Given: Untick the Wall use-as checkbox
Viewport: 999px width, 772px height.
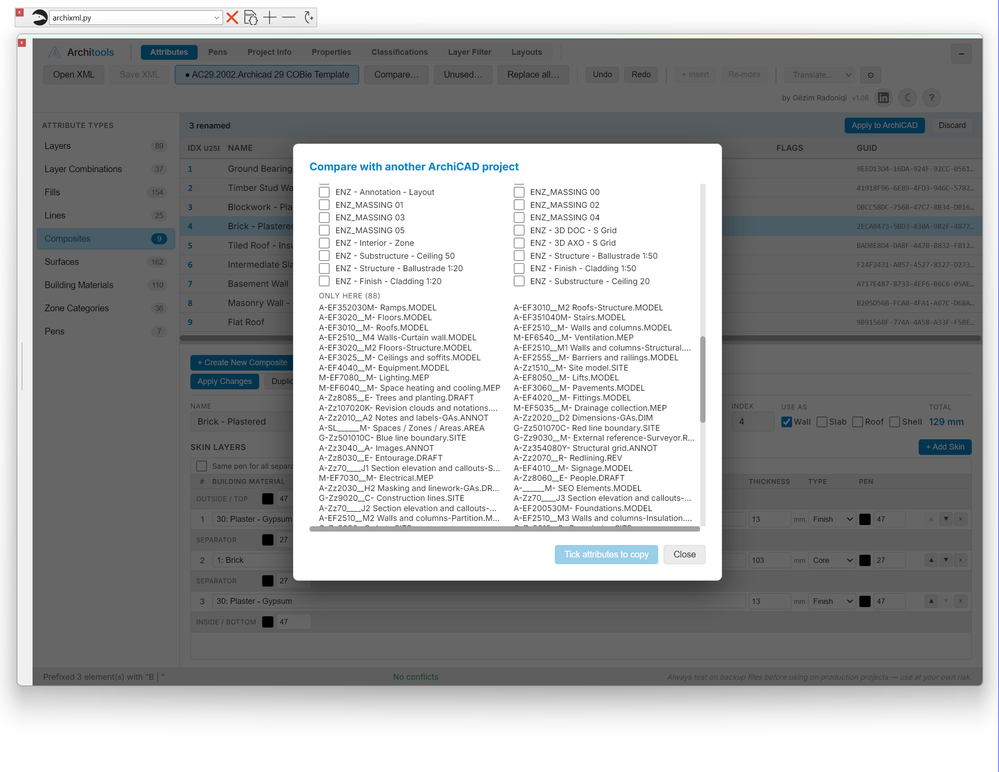Looking at the screenshot, I should click(x=786, y=422).
